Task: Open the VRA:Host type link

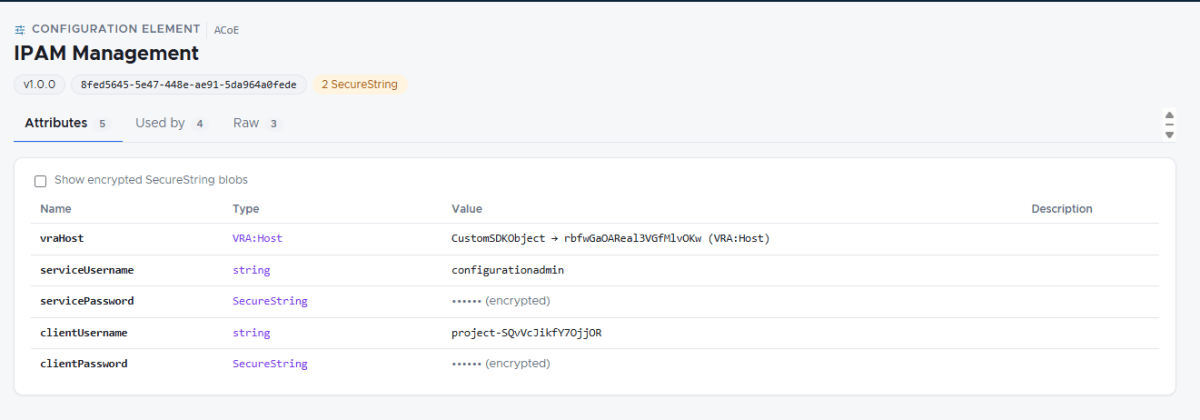Action: click(x=258, y=239)
